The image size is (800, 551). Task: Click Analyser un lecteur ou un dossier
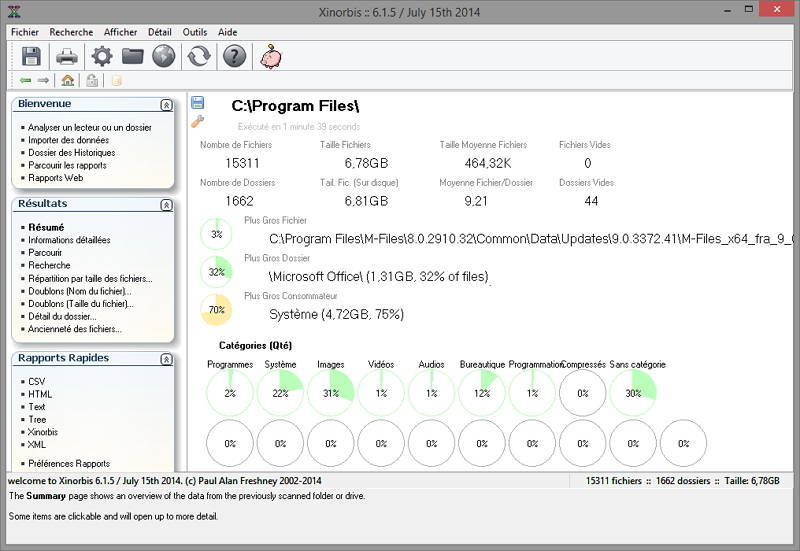(x=90, y=128)
